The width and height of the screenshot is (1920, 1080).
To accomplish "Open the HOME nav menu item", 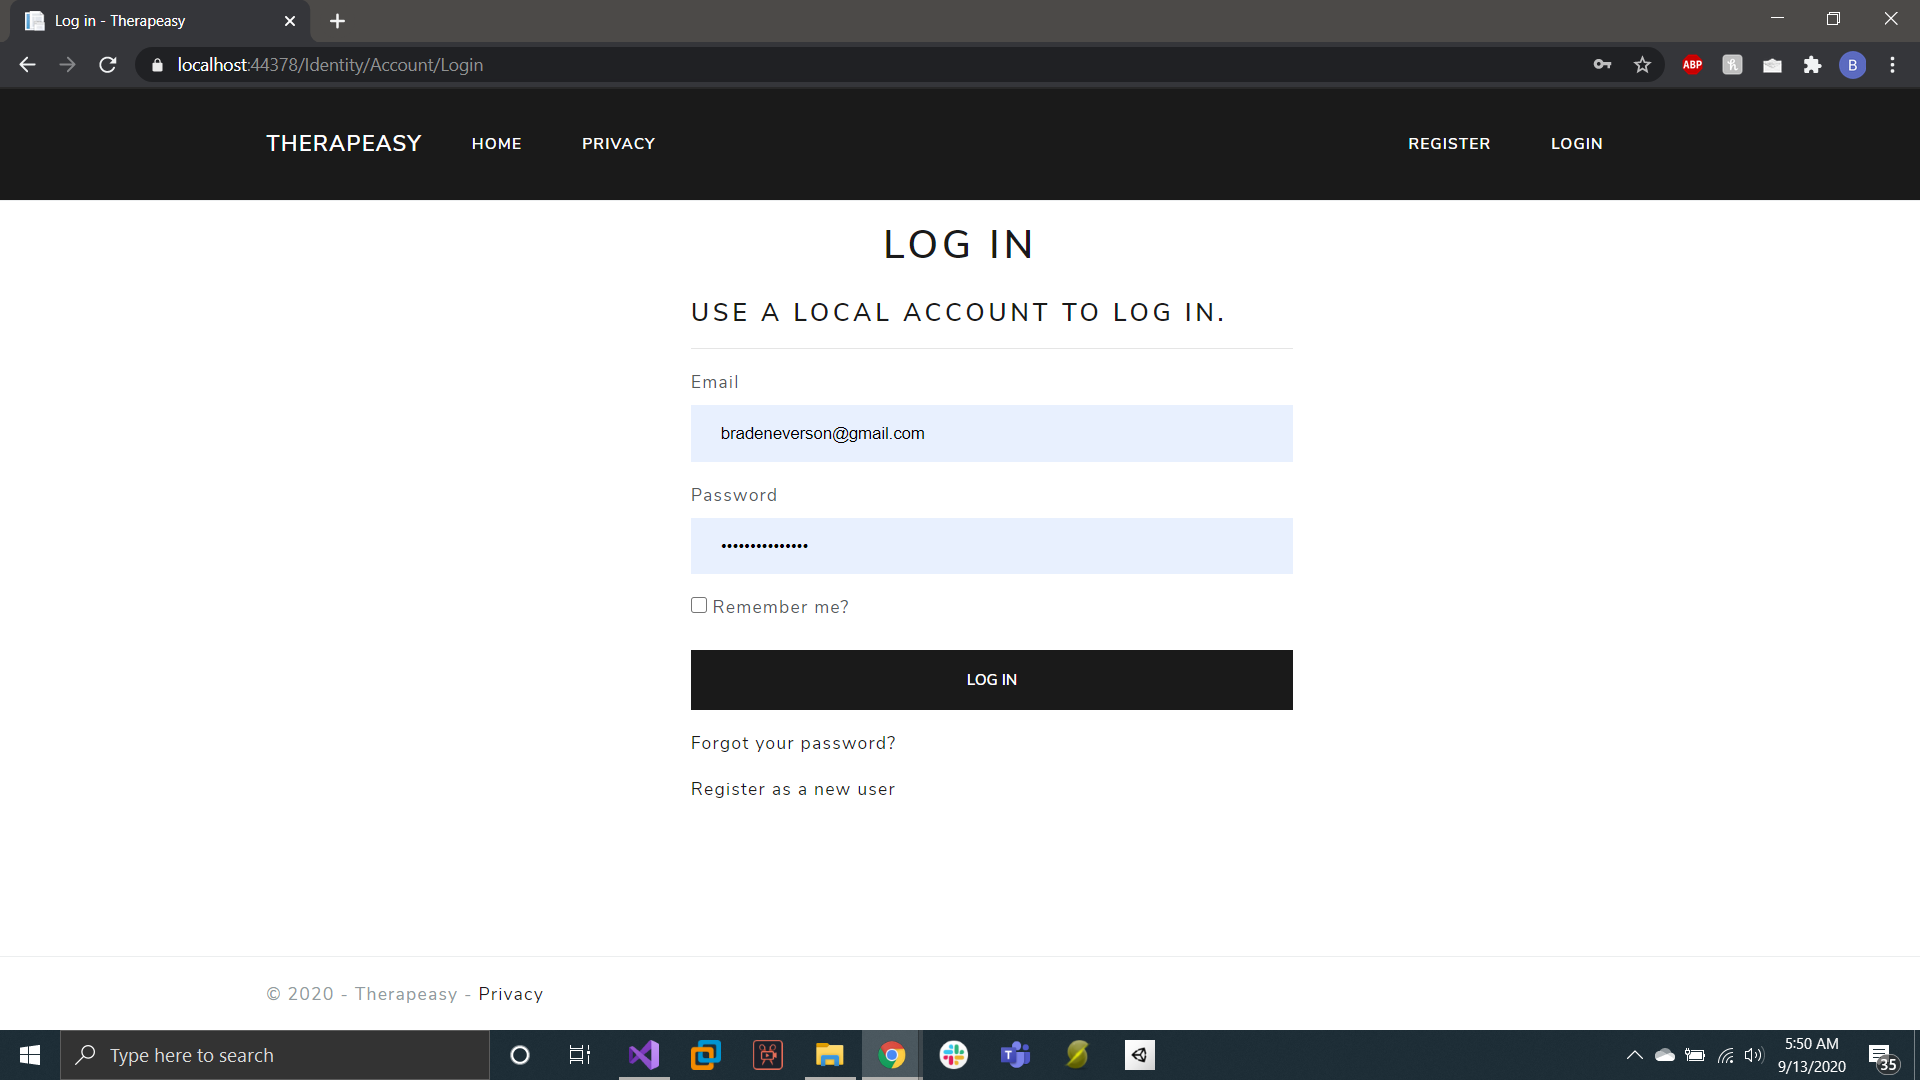I will coord(496,144).
